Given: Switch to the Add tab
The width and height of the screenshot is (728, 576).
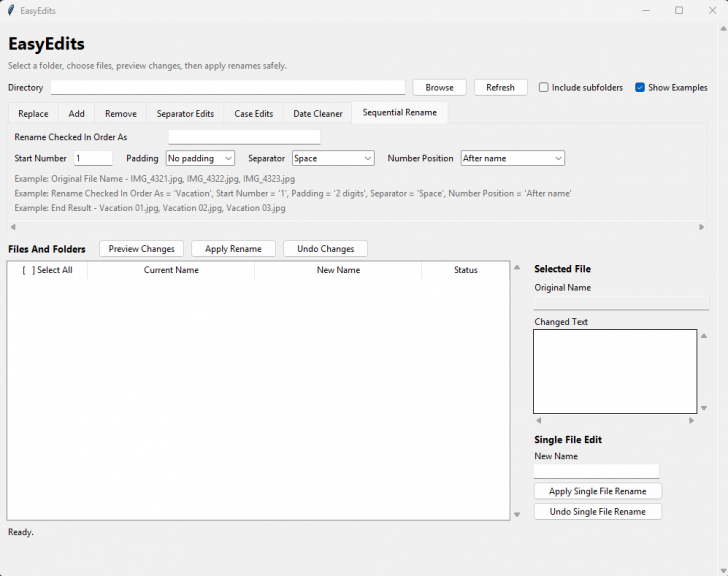Looking at the screenshot, I should pos(77,114).
